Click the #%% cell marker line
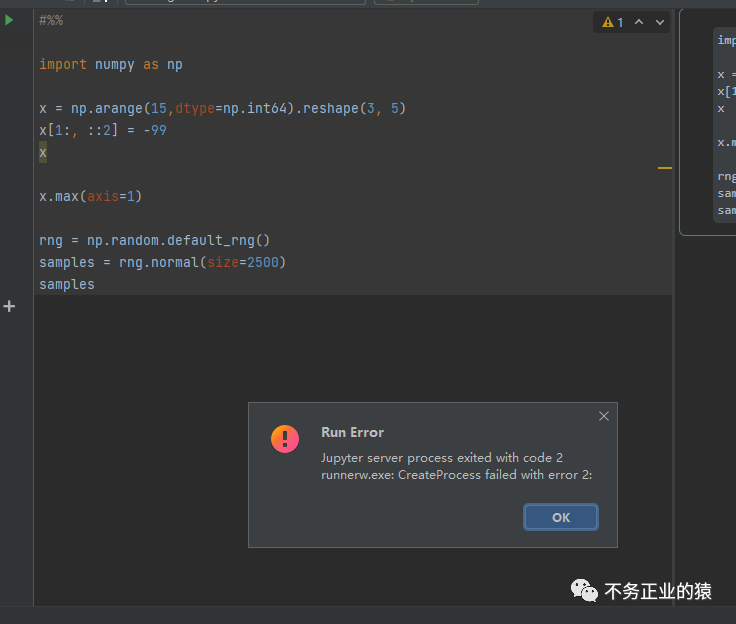Viewport: 736px width, 624px height. click(x=51, y=20)
